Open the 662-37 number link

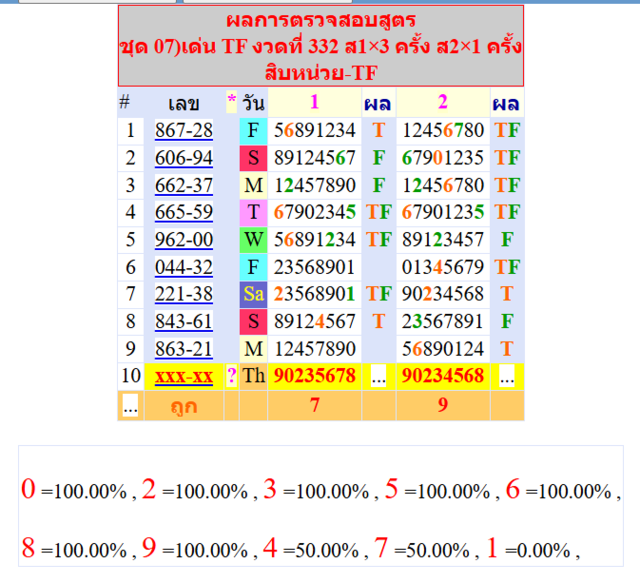[184, 185]
